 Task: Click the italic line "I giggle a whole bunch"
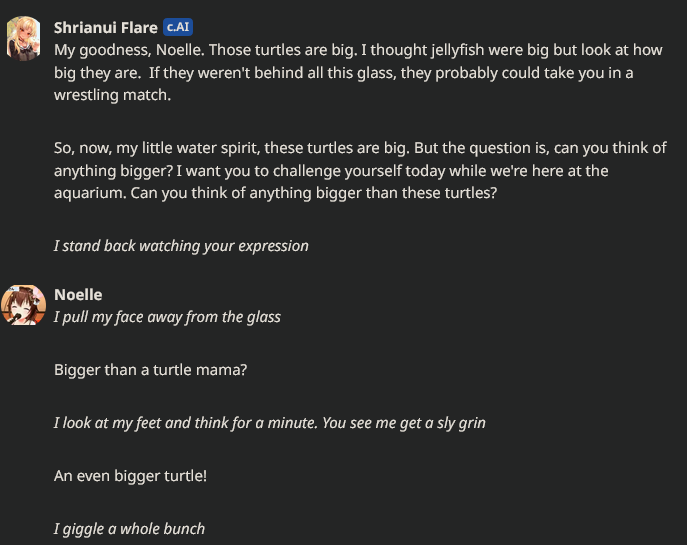129,528
